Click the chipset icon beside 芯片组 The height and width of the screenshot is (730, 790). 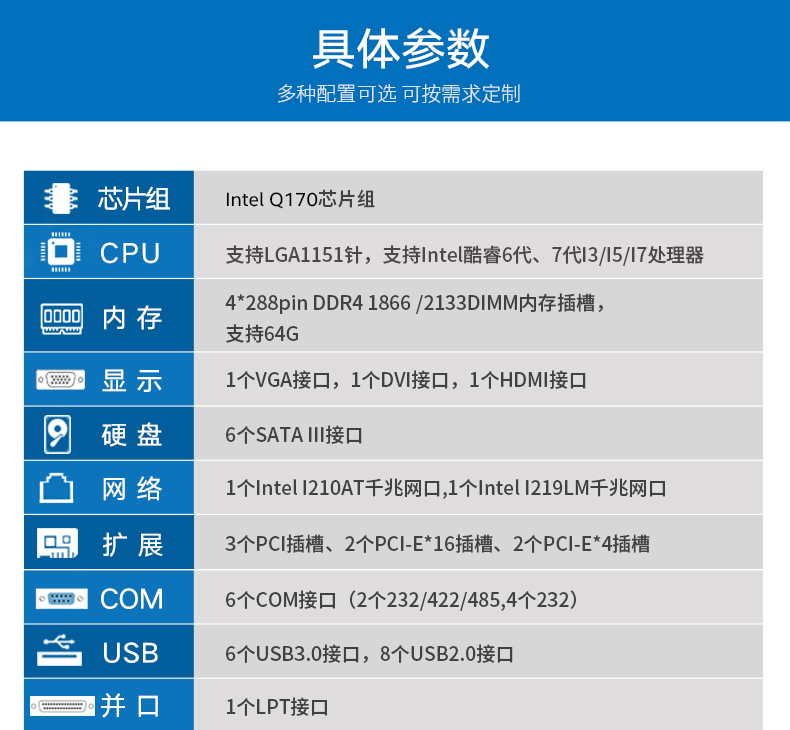[60, 198]
